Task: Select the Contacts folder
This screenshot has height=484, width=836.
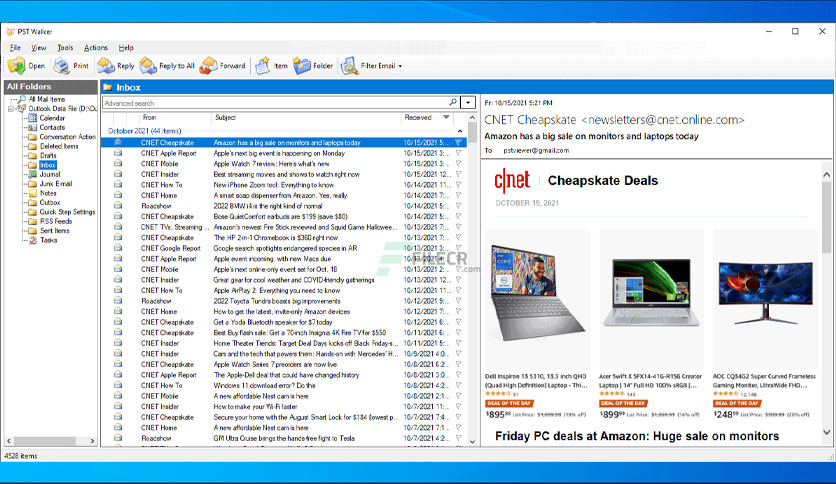Action: point(52,127)
